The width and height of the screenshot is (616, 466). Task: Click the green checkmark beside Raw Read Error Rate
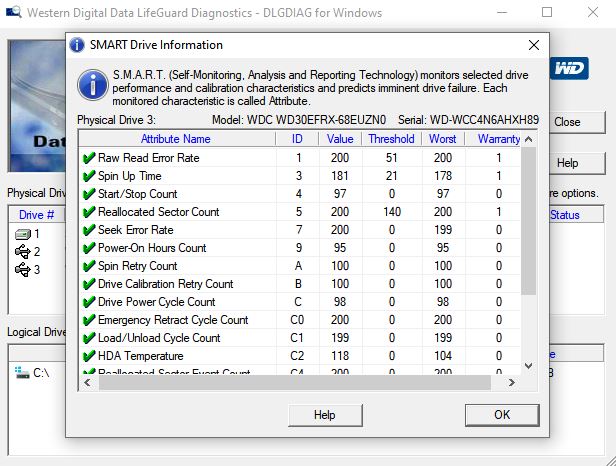[89, 158]
